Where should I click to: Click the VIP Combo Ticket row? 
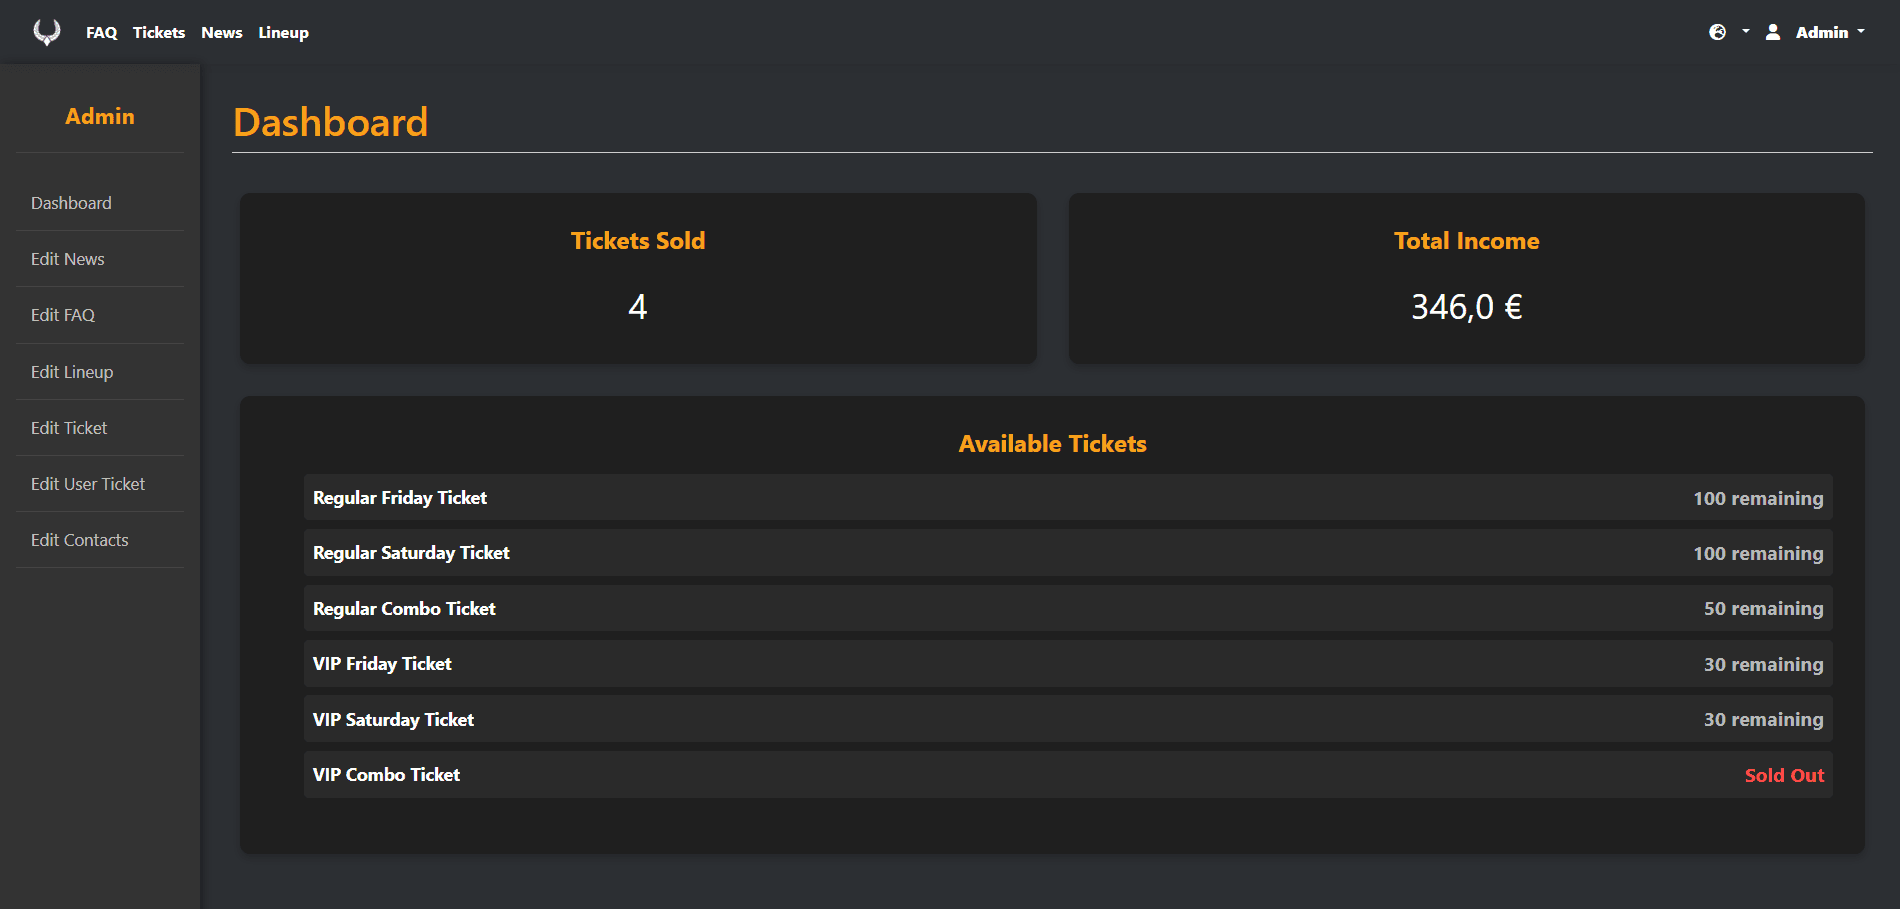pyautogui.click(x=1067, y=775)
